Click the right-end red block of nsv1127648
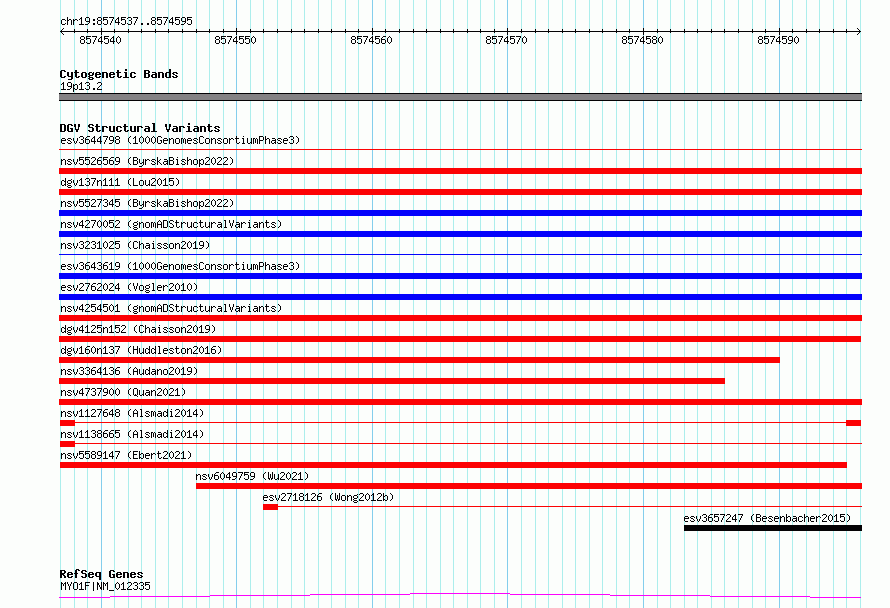The image size is (890, 608). click(x=854, y=423)
